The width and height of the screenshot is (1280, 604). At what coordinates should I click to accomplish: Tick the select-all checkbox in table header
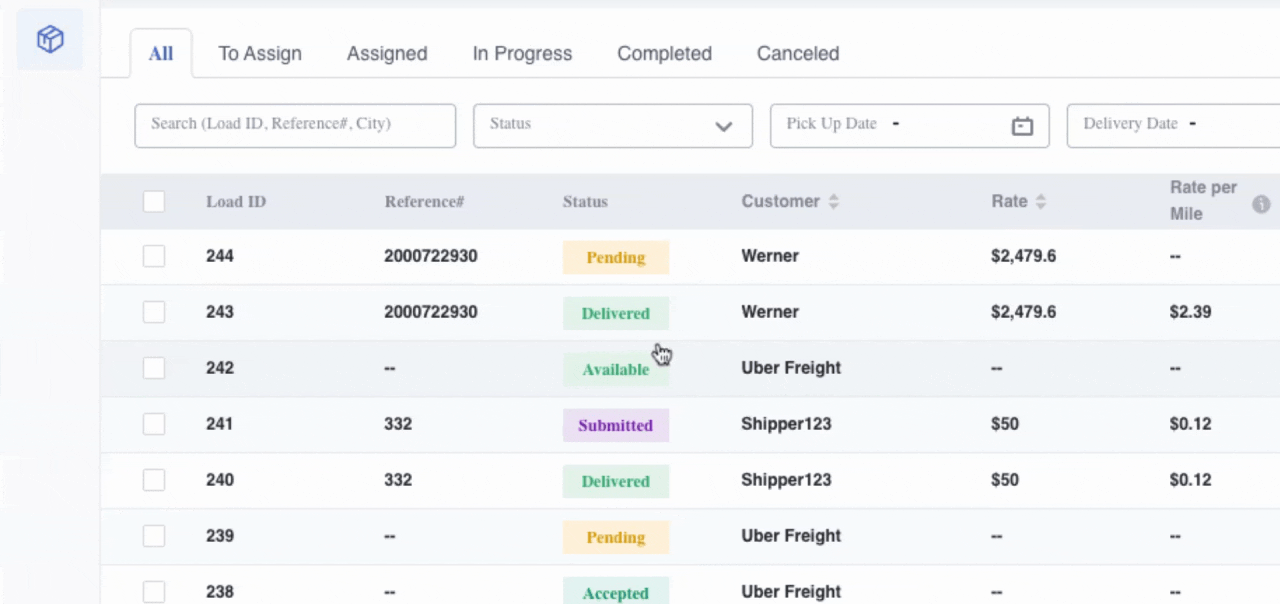154,202
